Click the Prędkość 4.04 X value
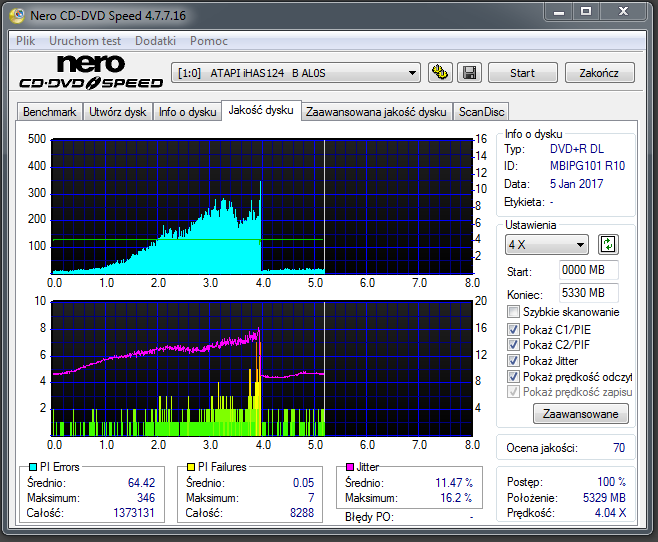Viewport: 658px width, 542px height. coord(611,513)
